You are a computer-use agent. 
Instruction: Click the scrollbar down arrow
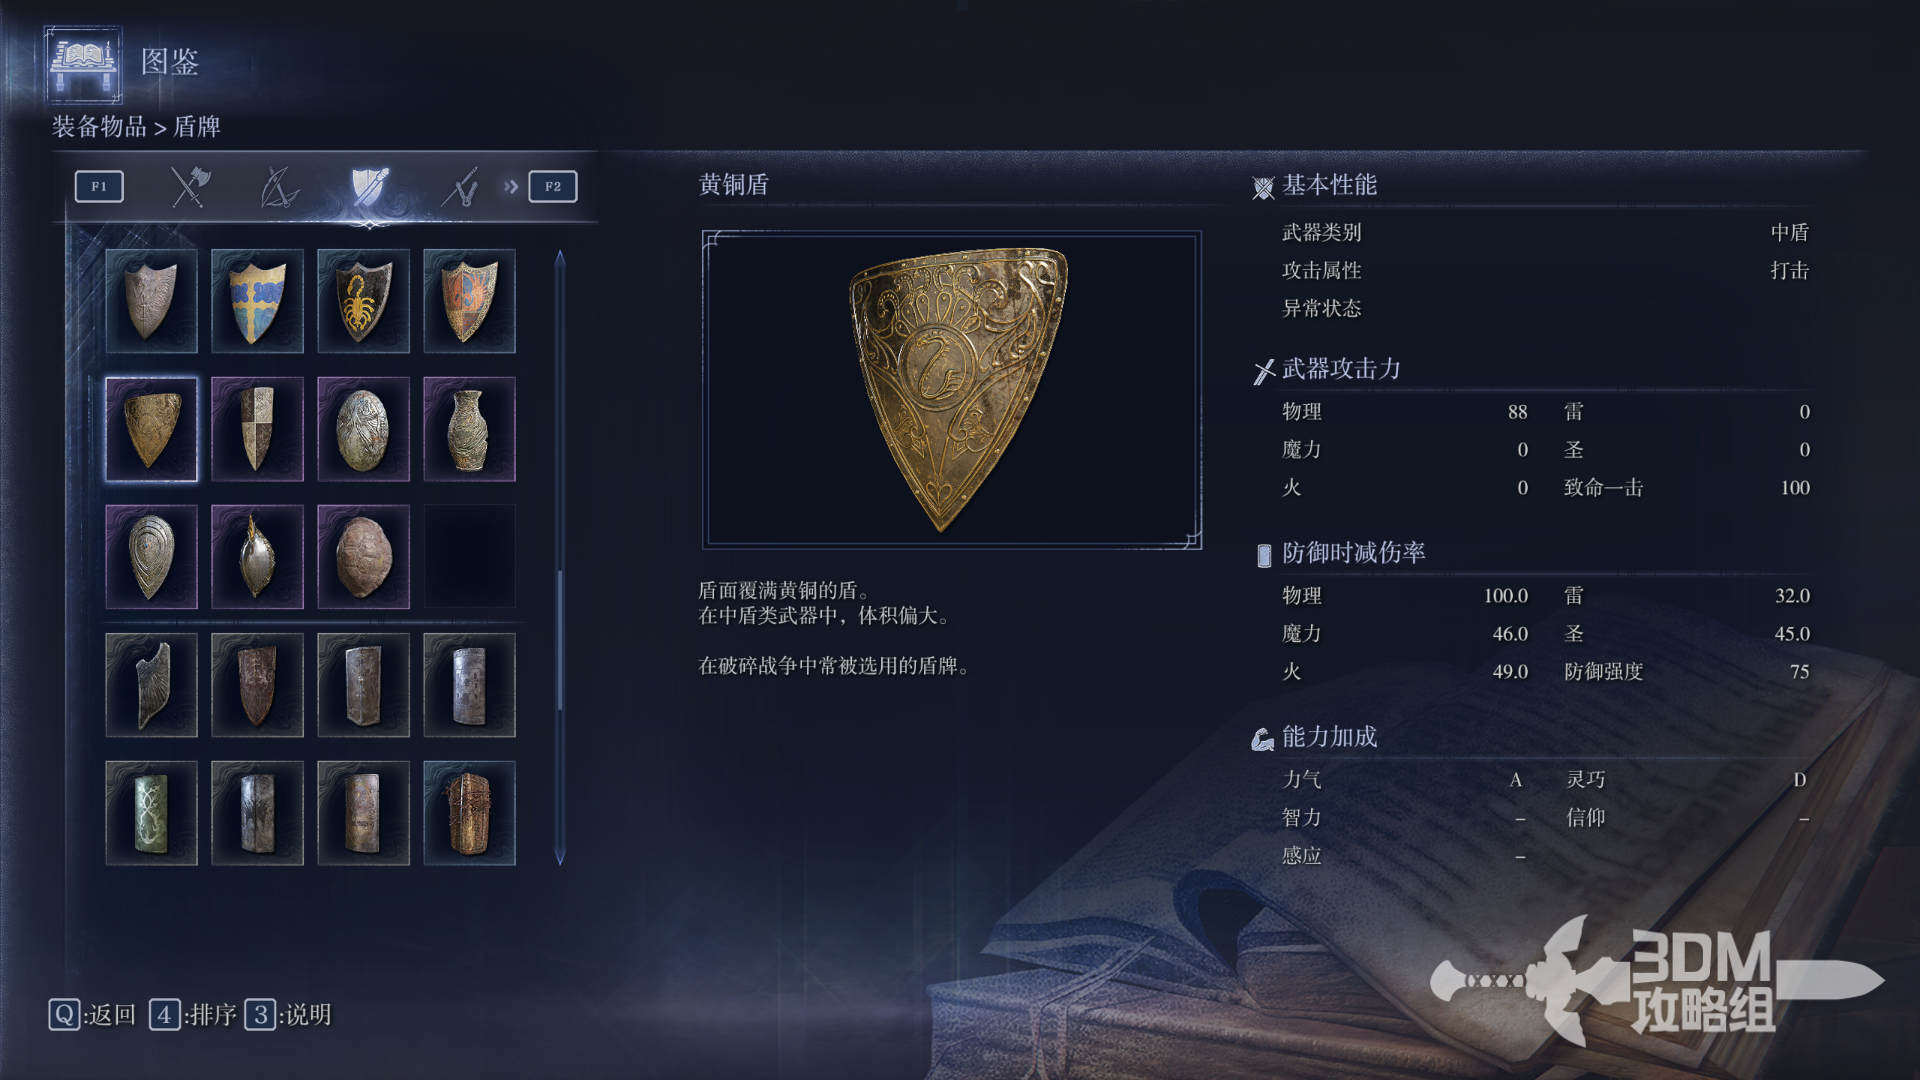560,857
